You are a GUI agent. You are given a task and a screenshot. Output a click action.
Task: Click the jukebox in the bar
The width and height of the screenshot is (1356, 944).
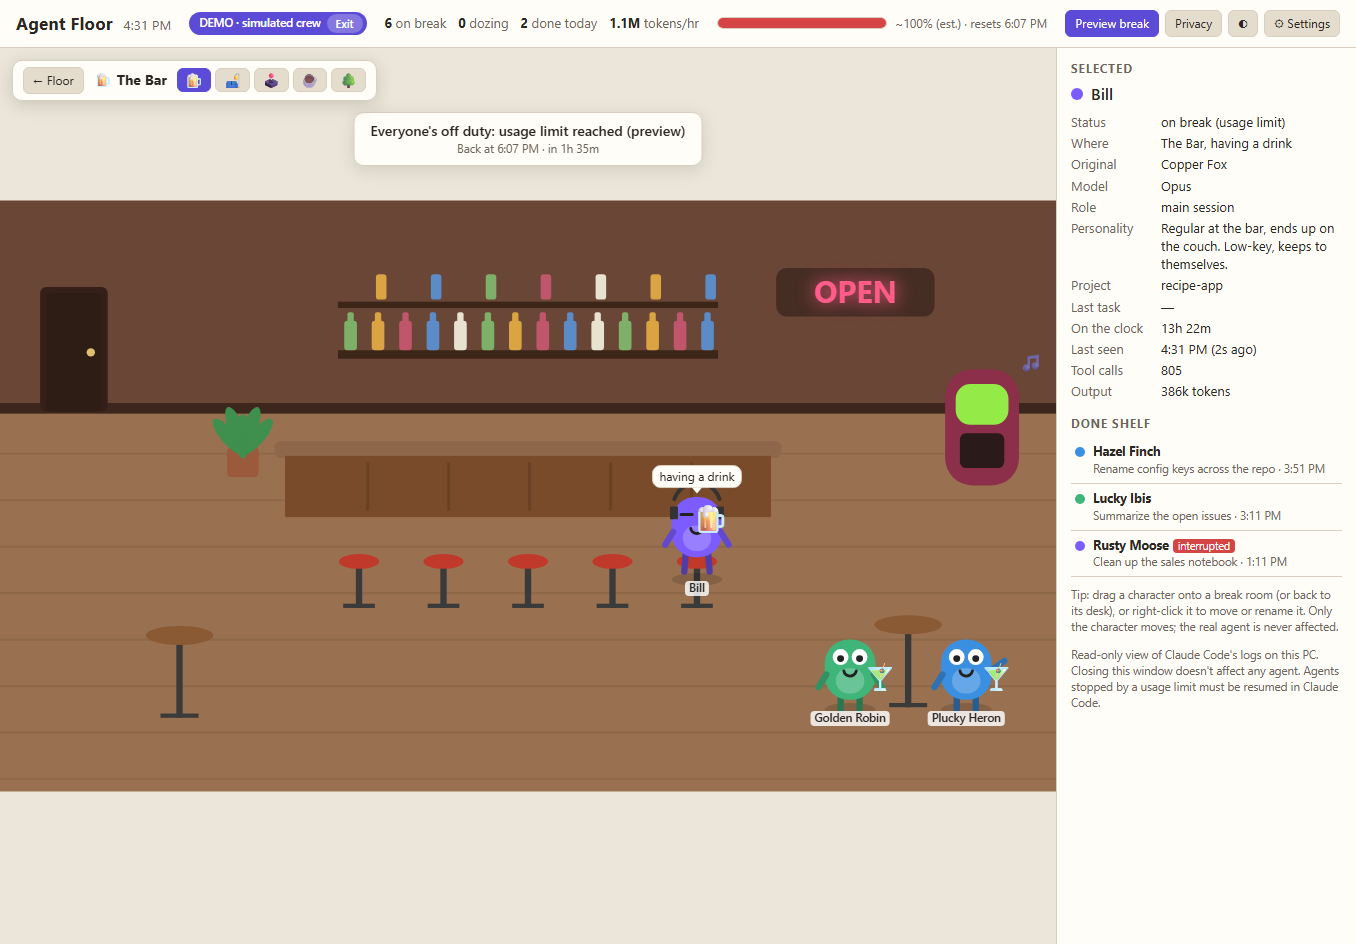(982, 427)
